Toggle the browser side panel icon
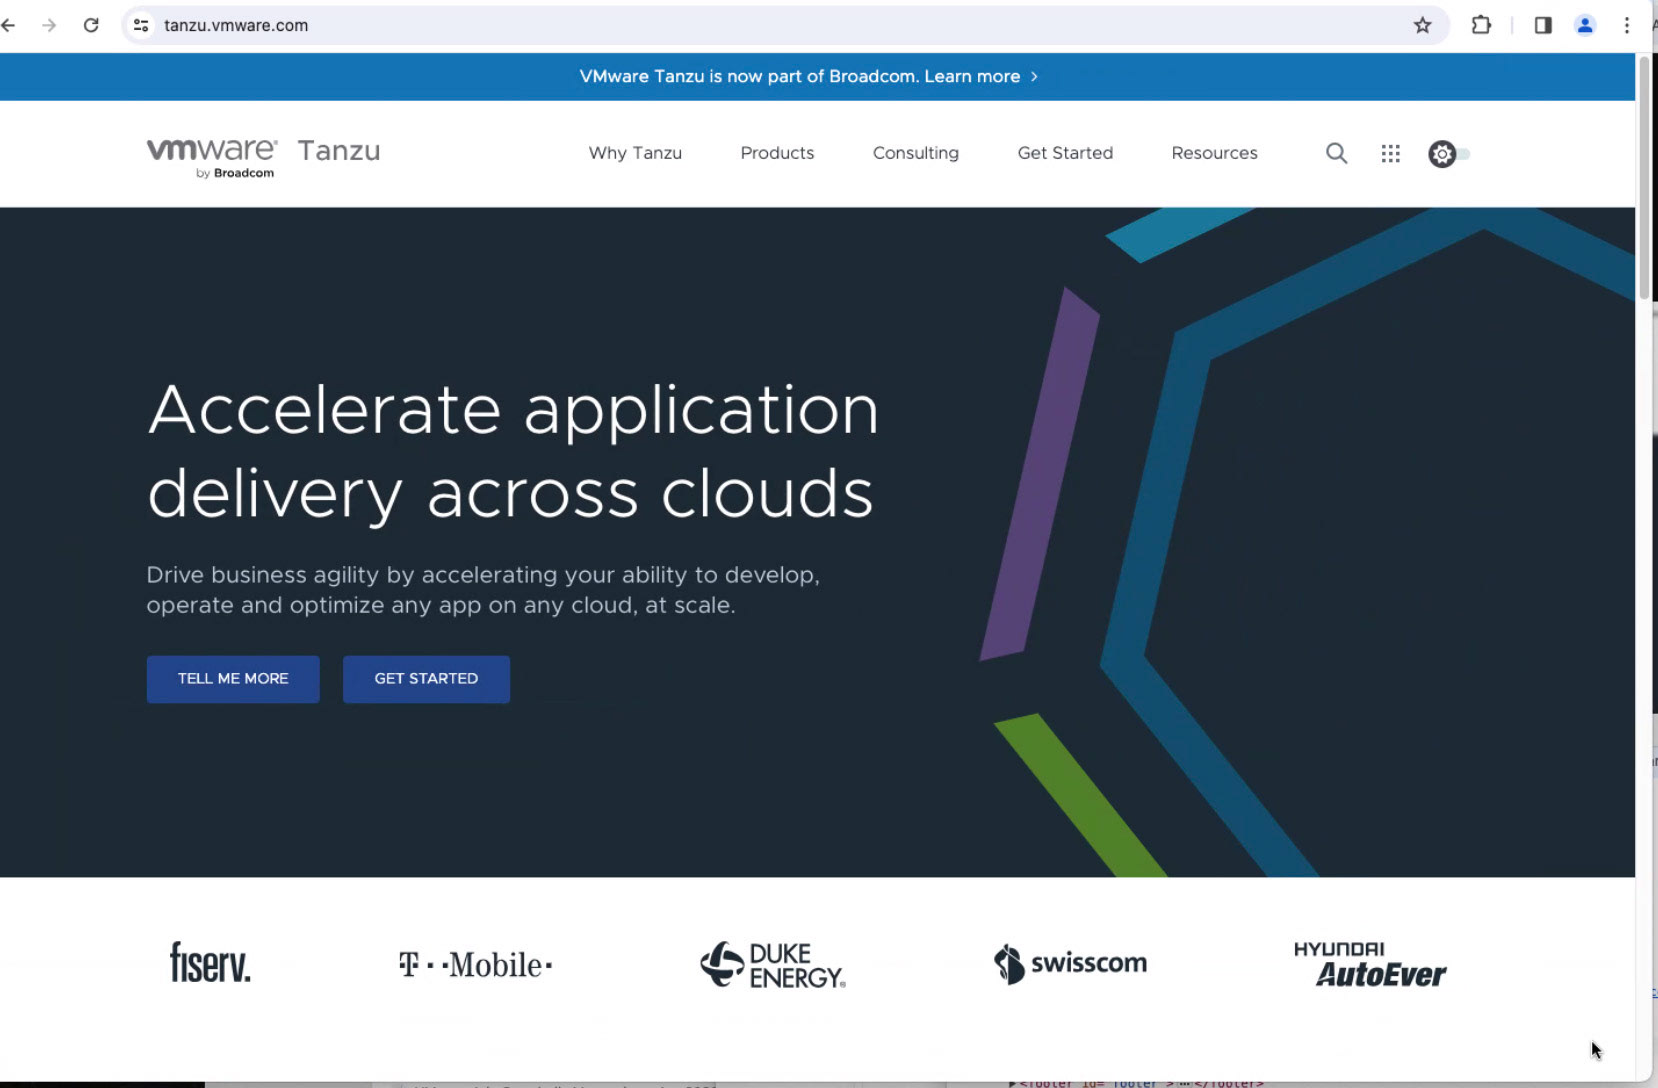 [x=1543, y=25]
